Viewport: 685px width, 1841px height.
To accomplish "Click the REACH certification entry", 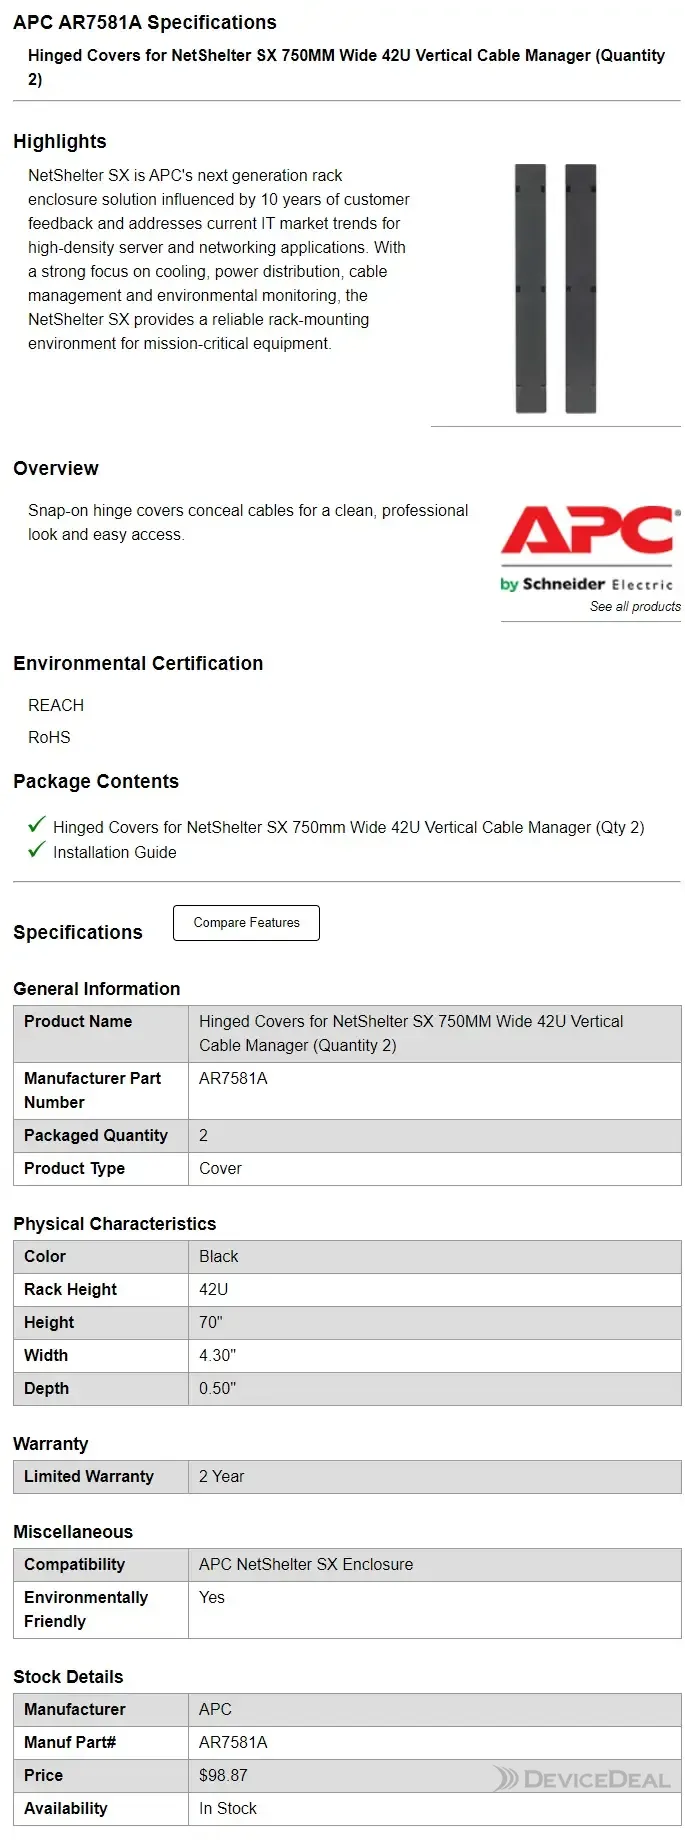I will [x=56, y=705].
